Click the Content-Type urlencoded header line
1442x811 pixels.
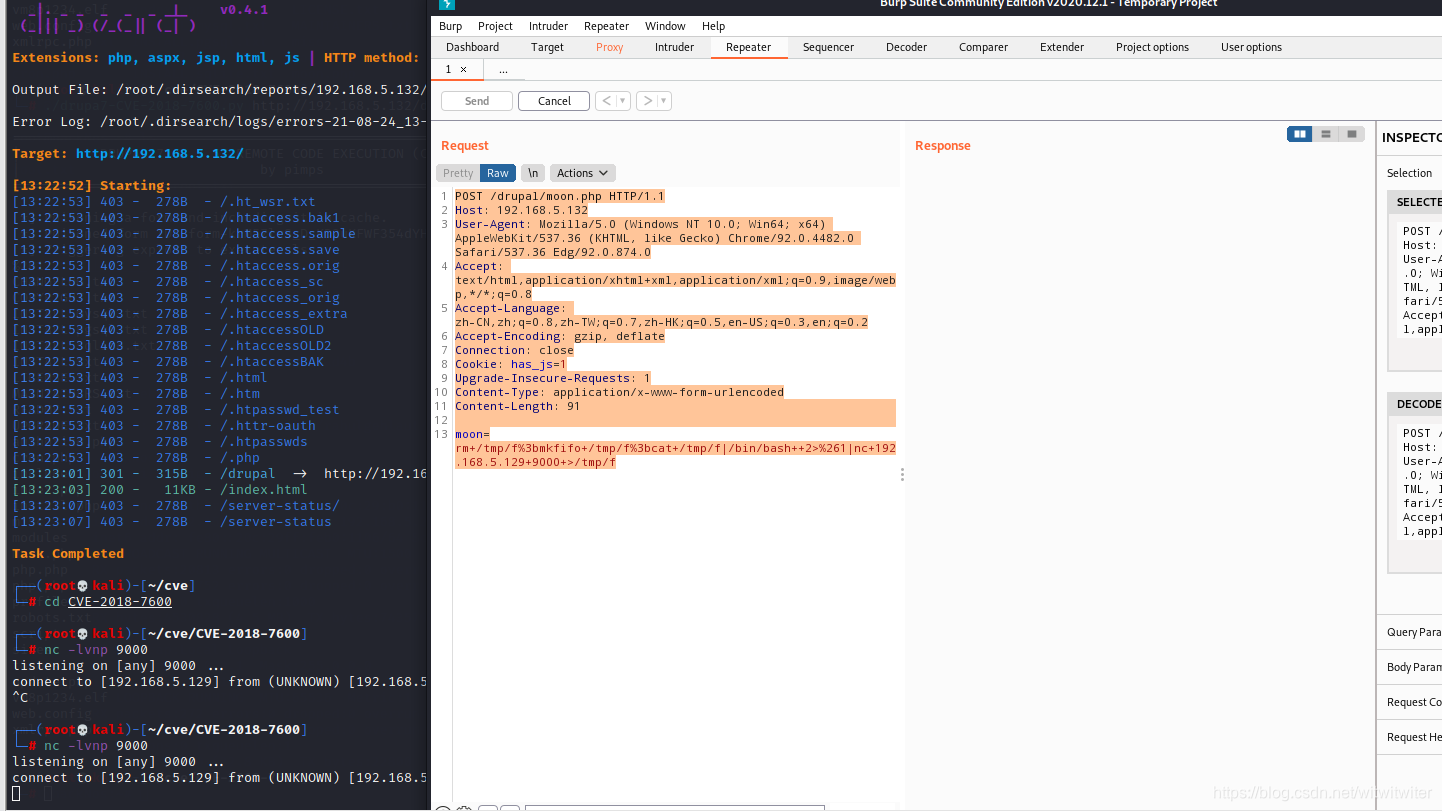(x=619, y=392)
